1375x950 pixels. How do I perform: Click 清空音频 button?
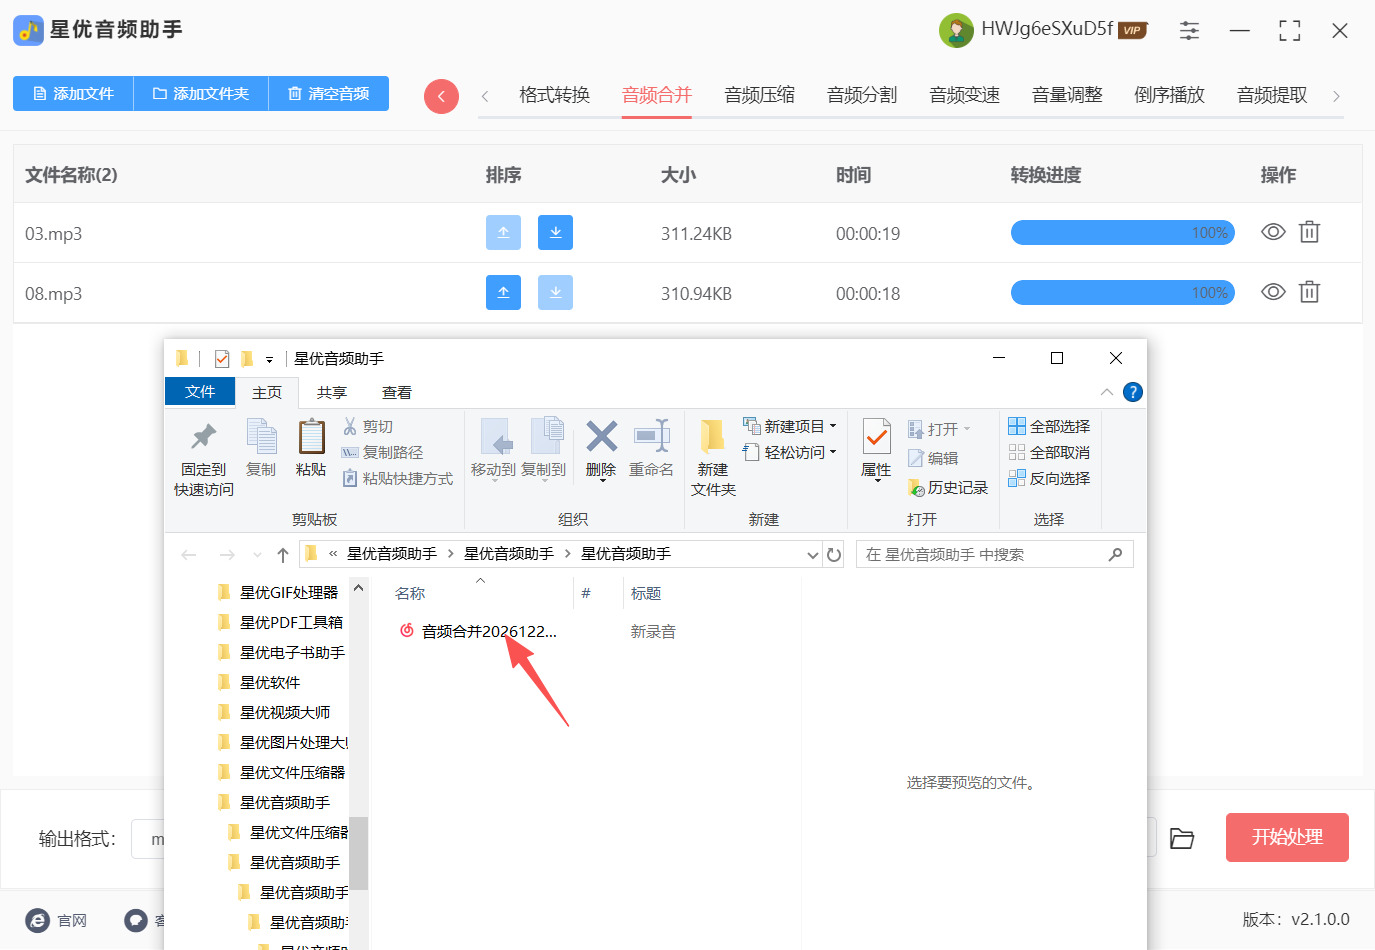[x=329, y=94]
